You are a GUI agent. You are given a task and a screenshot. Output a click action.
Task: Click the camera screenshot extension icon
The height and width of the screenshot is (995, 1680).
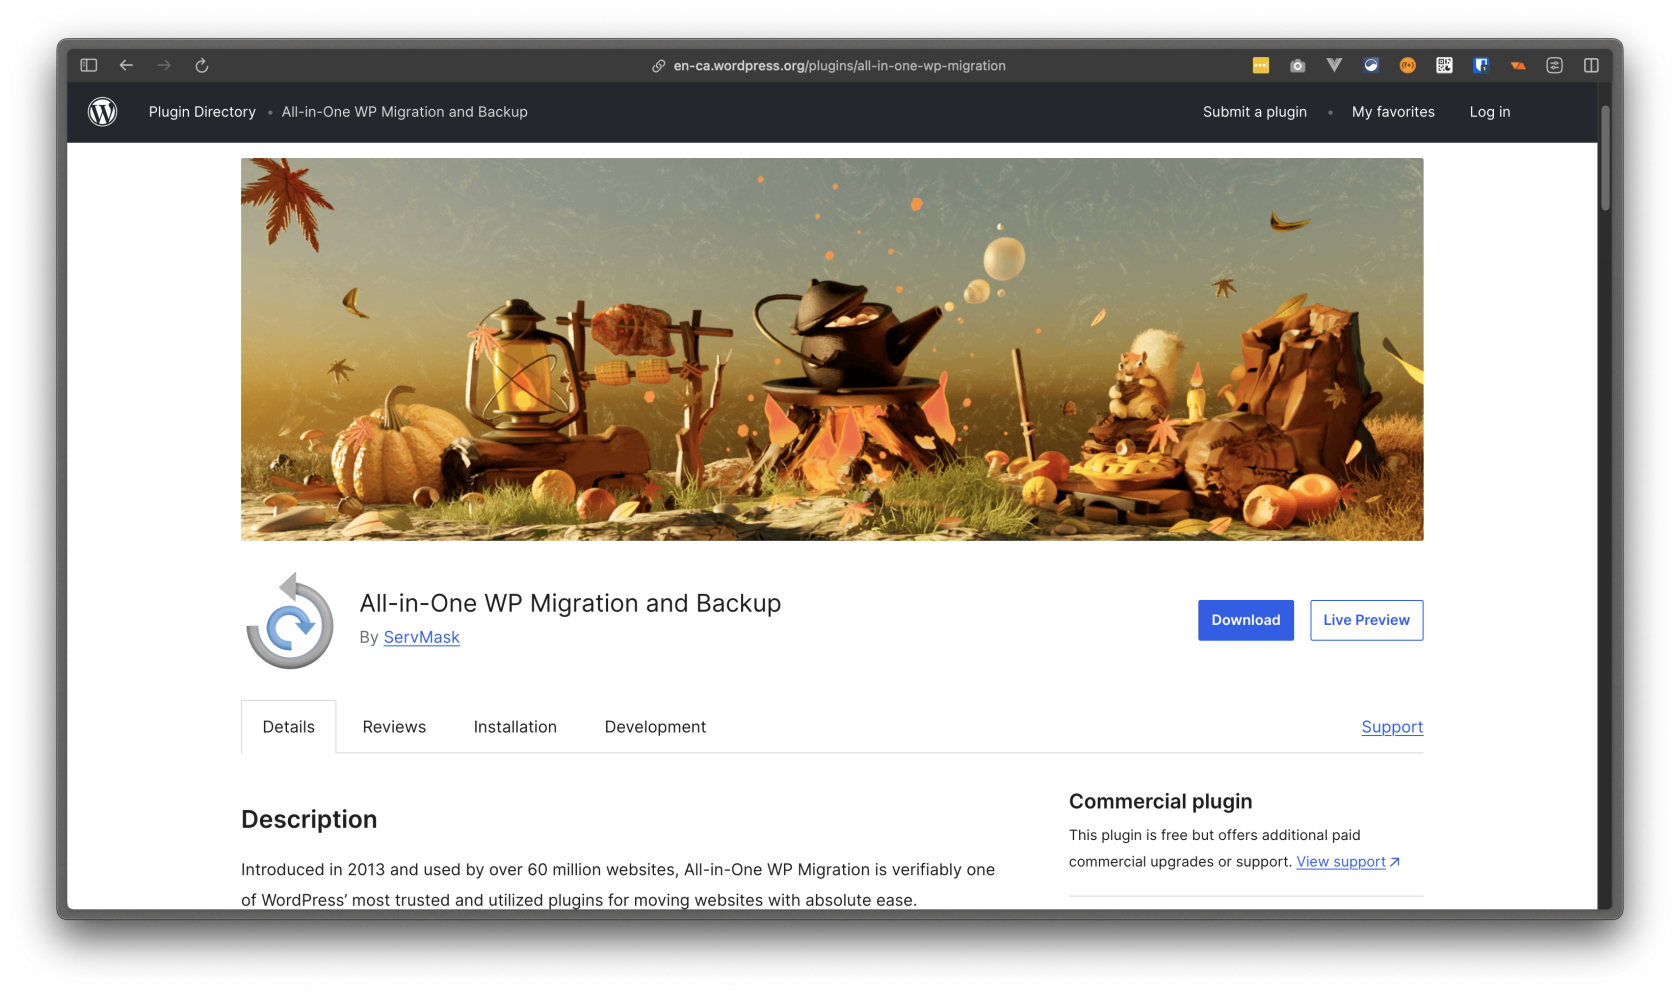coord(1297,66)
